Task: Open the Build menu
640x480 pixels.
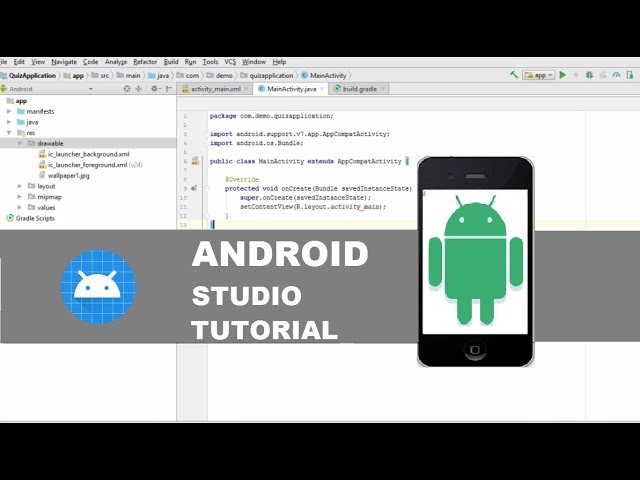Action: [x=171, y=62]
